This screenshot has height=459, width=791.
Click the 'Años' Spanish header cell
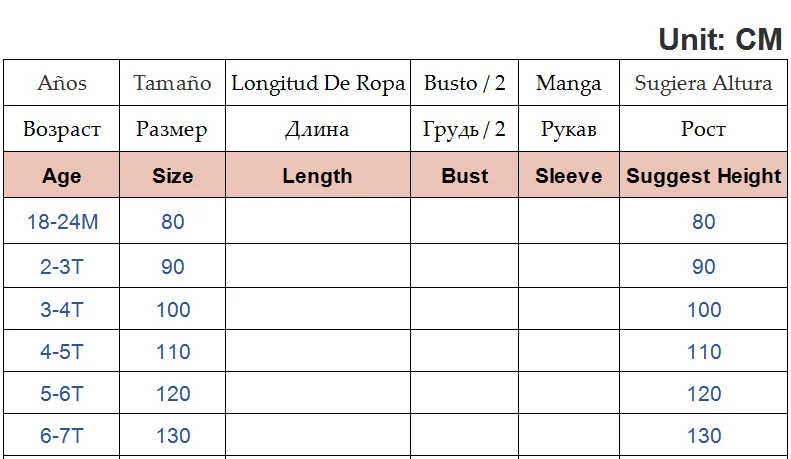[x=62, y=83]
